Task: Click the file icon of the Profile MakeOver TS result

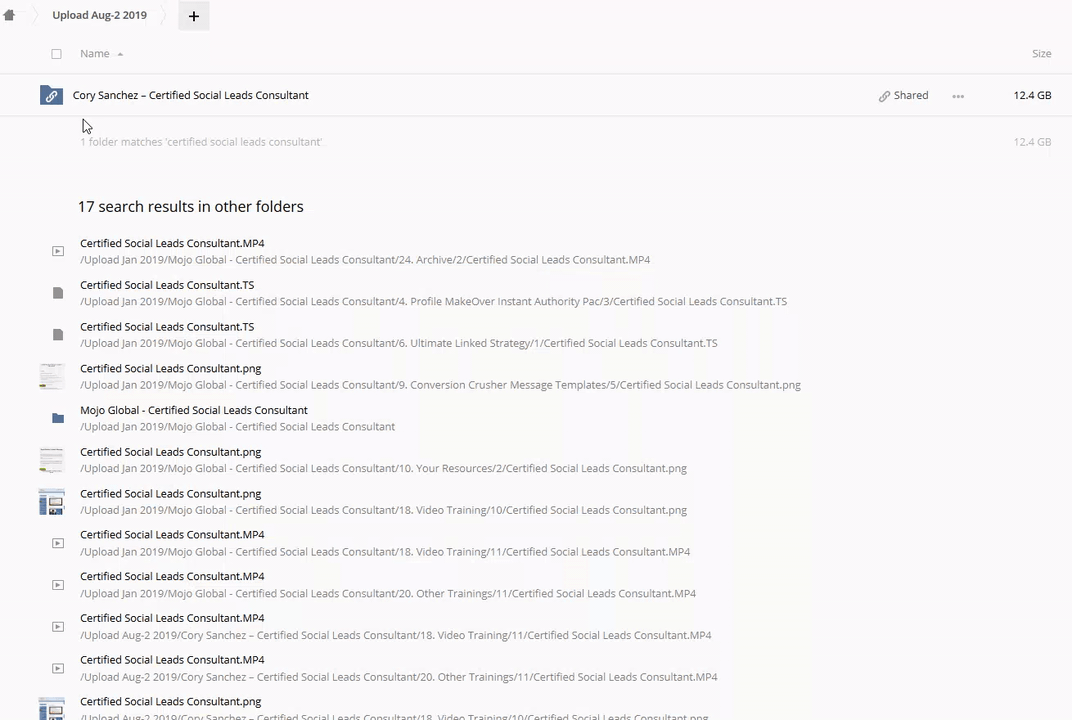Action: [x=58, y=293]
